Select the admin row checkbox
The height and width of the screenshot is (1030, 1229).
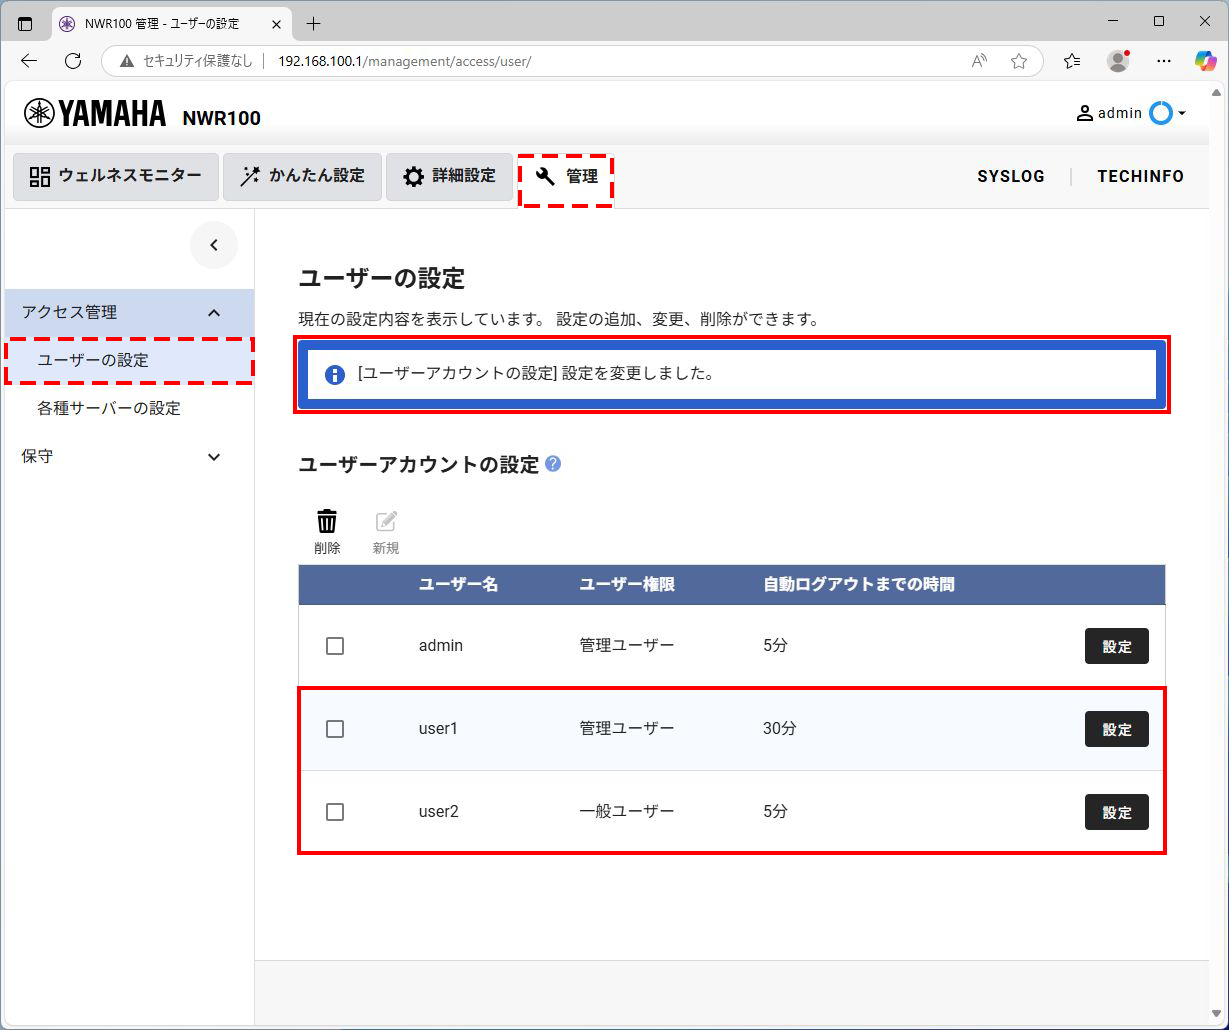(335, 646)
